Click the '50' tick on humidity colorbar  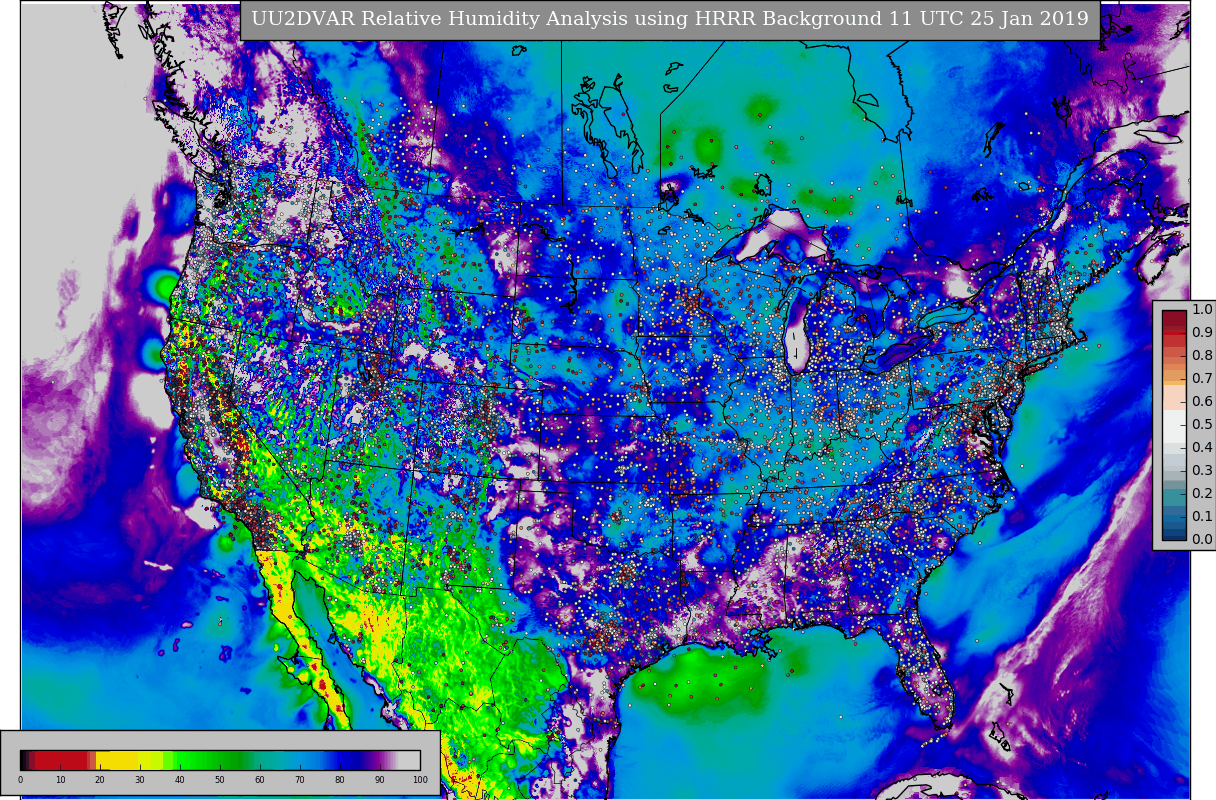coord(220,780)
